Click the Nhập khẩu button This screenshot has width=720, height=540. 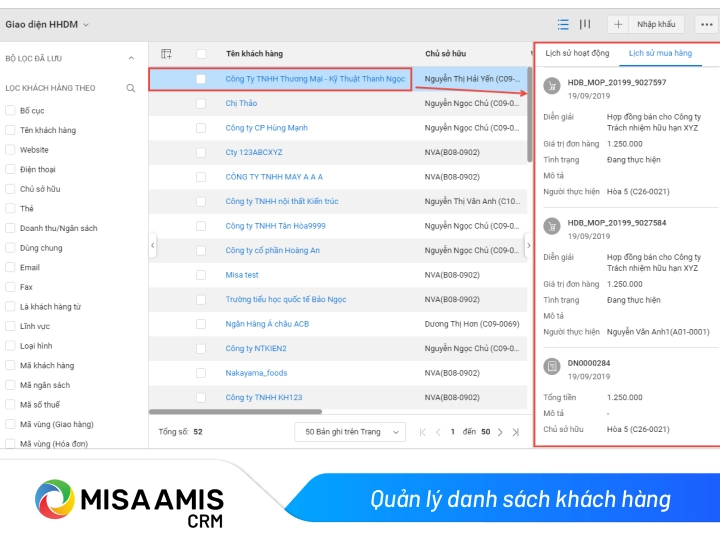coord(656,24)
